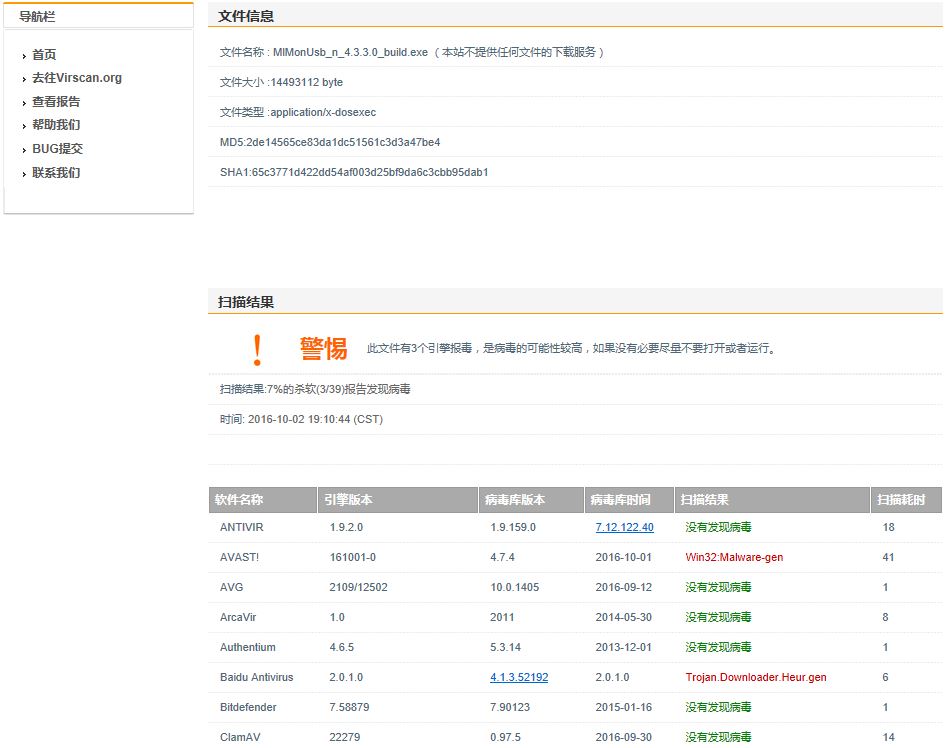The height and width of the screenshot is (748, 946).
Task: Open 查看报告 in the sidebar
Action: (x=56, y=102)
